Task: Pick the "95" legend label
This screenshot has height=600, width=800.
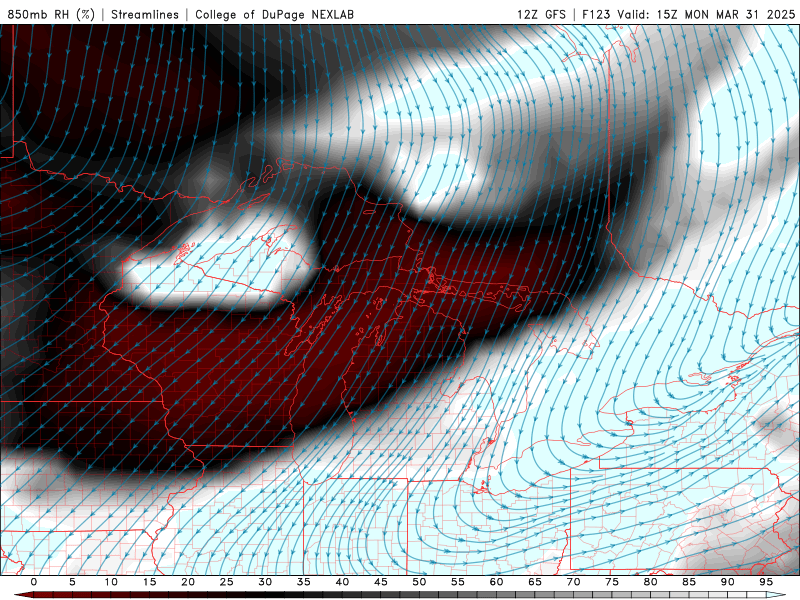Action: pos(766,582)
